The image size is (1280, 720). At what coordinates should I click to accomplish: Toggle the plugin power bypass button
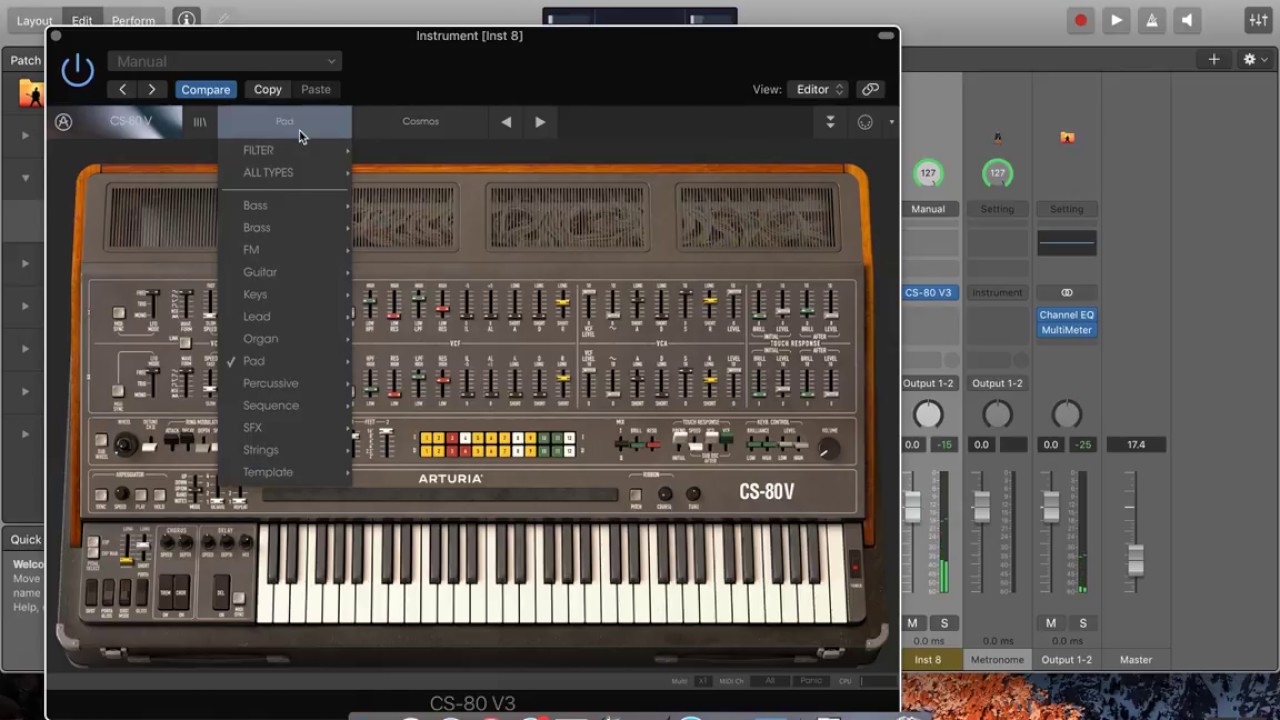[77, 70]
